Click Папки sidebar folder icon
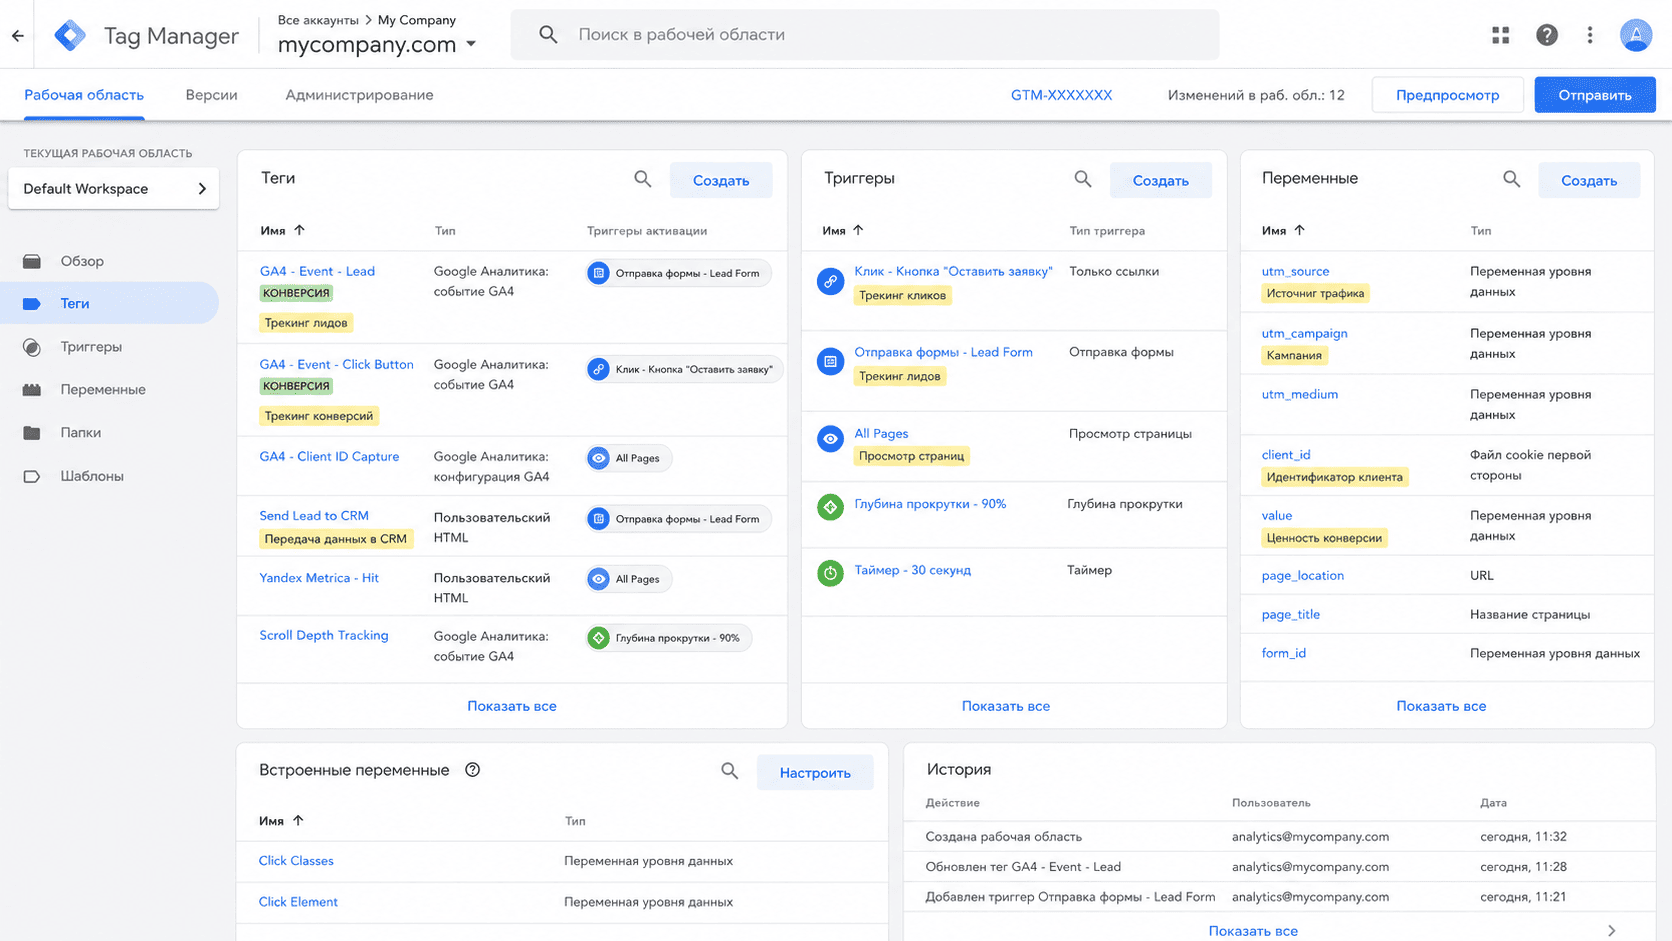 point(32,433)
